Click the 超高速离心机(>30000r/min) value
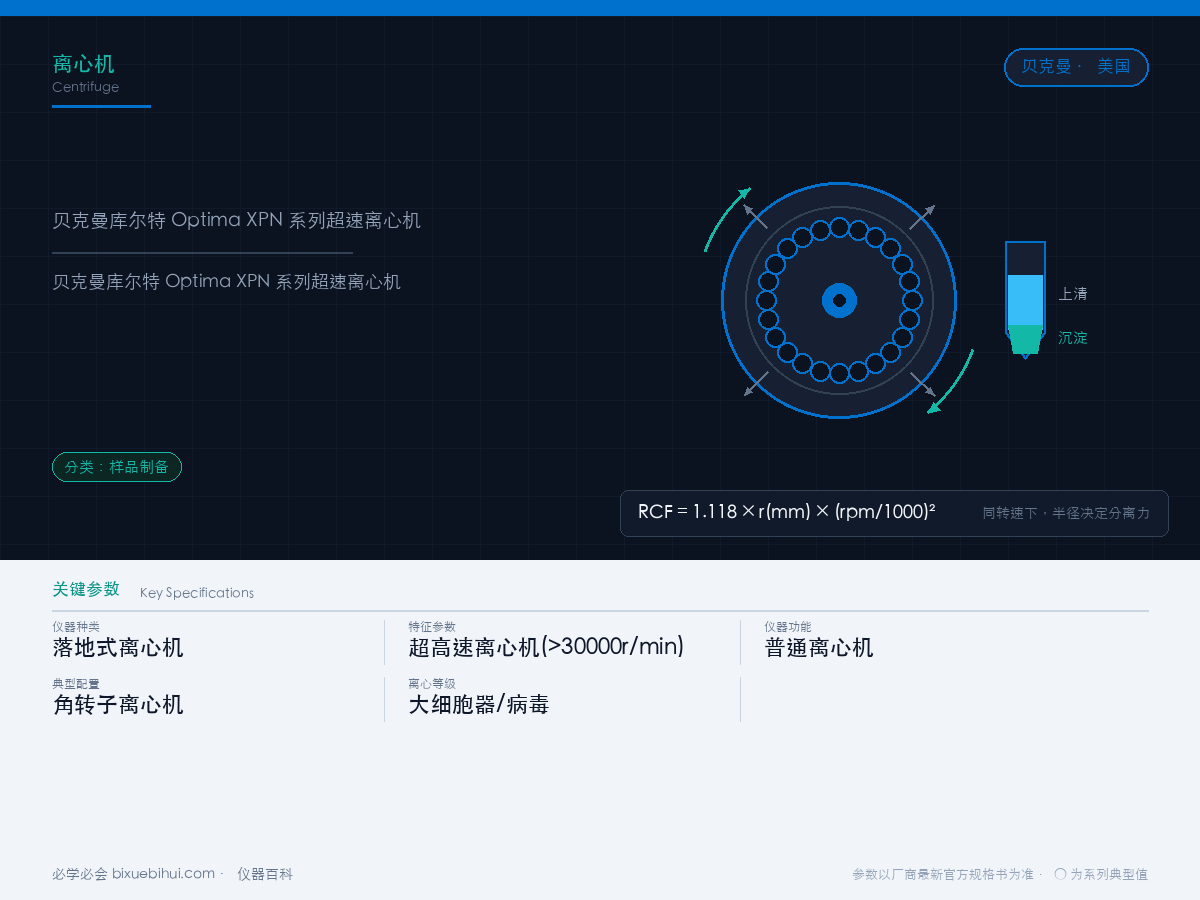Image resolution: width=1200 pixels, height=900 pixels. (x=546, y=647)
